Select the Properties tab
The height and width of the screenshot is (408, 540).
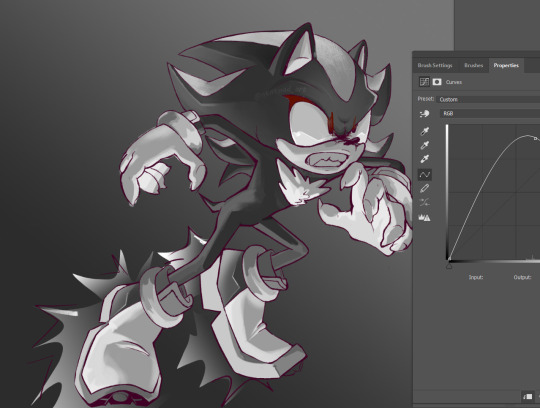pyautogui.click(x=506, y=65)
